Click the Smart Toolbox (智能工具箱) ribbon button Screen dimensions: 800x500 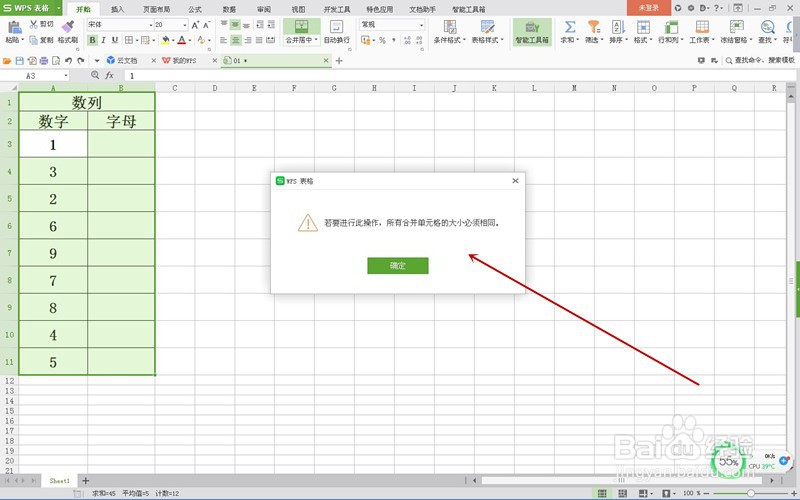(532, 32)
